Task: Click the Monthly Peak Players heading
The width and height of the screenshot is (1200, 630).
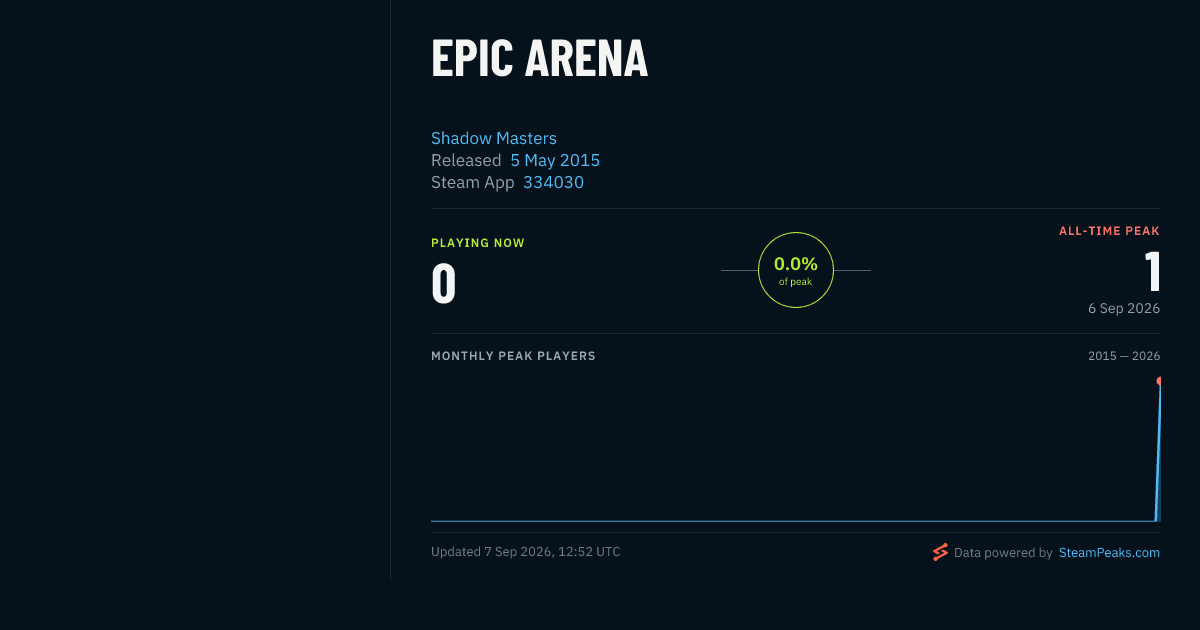Action: pyautogui.click(x=513, y=356)
